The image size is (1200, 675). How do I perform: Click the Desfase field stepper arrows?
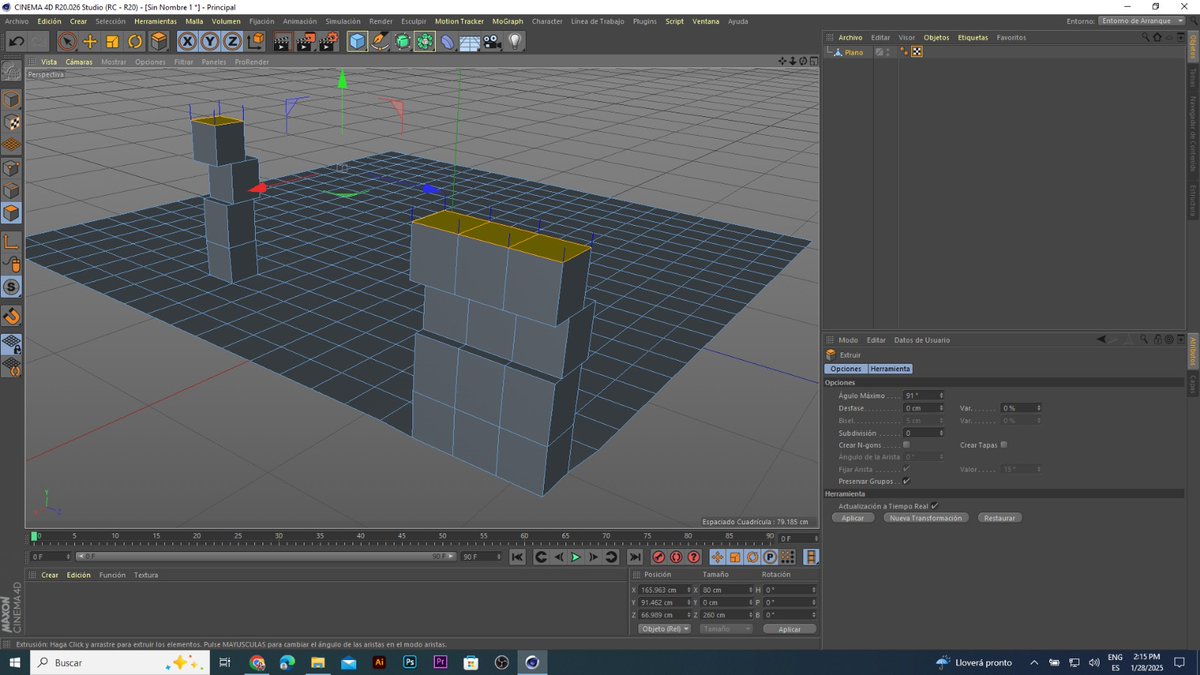pyautogui.click(x=942, y=408)
